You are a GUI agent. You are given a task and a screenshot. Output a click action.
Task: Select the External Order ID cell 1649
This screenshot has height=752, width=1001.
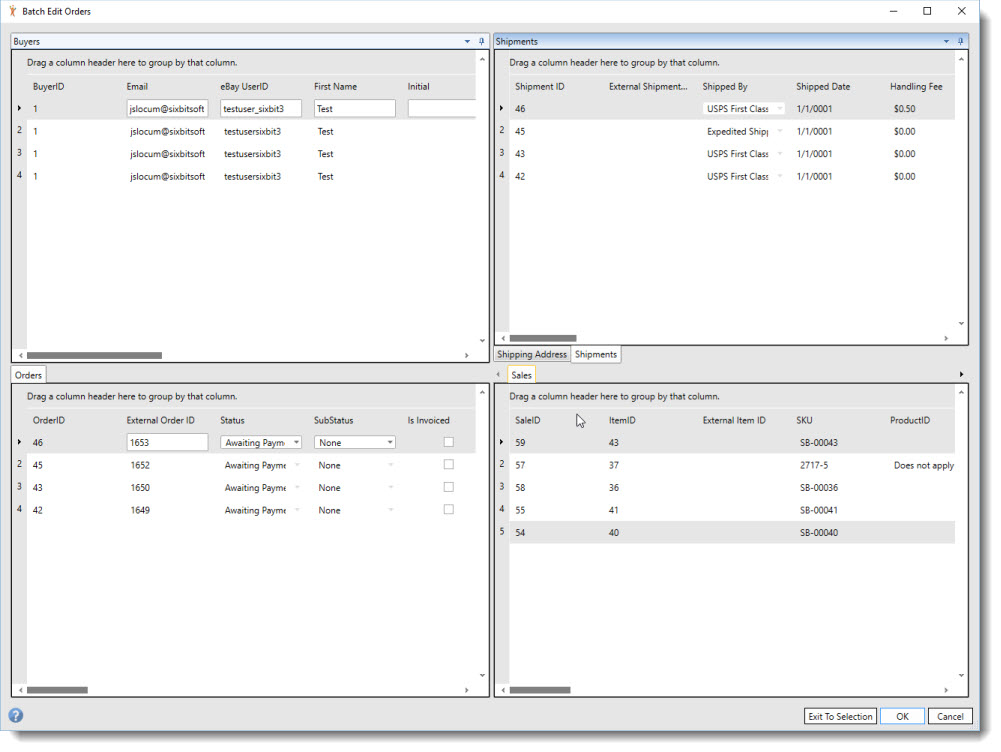click(140, 510)
